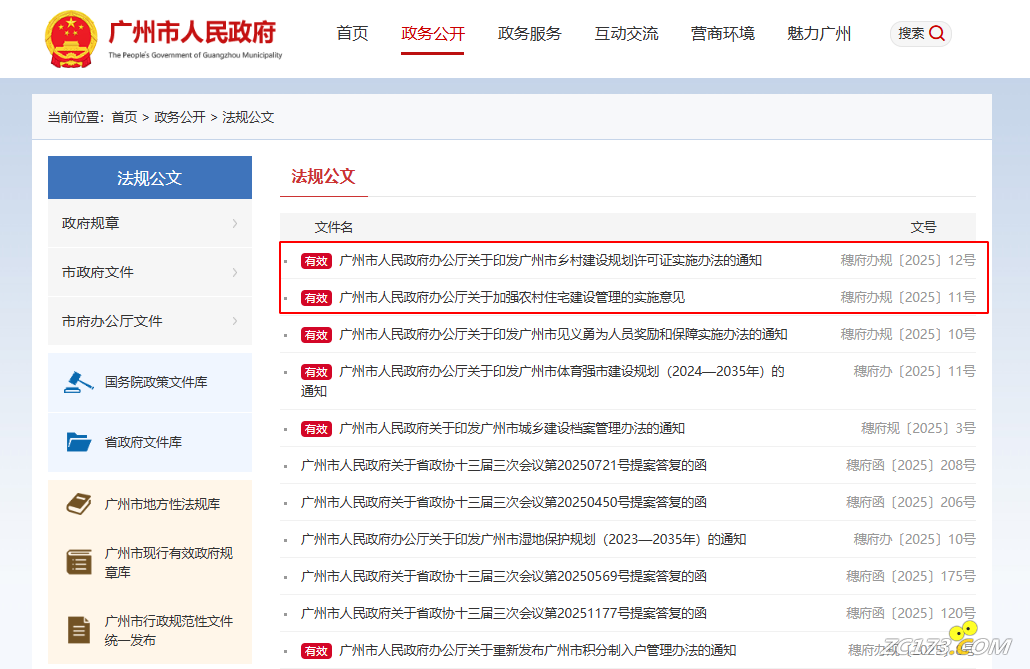Screen dimensions: 1030x669
Task: Click document number 穗府办规〔2025〕11号
Action: 908,298
